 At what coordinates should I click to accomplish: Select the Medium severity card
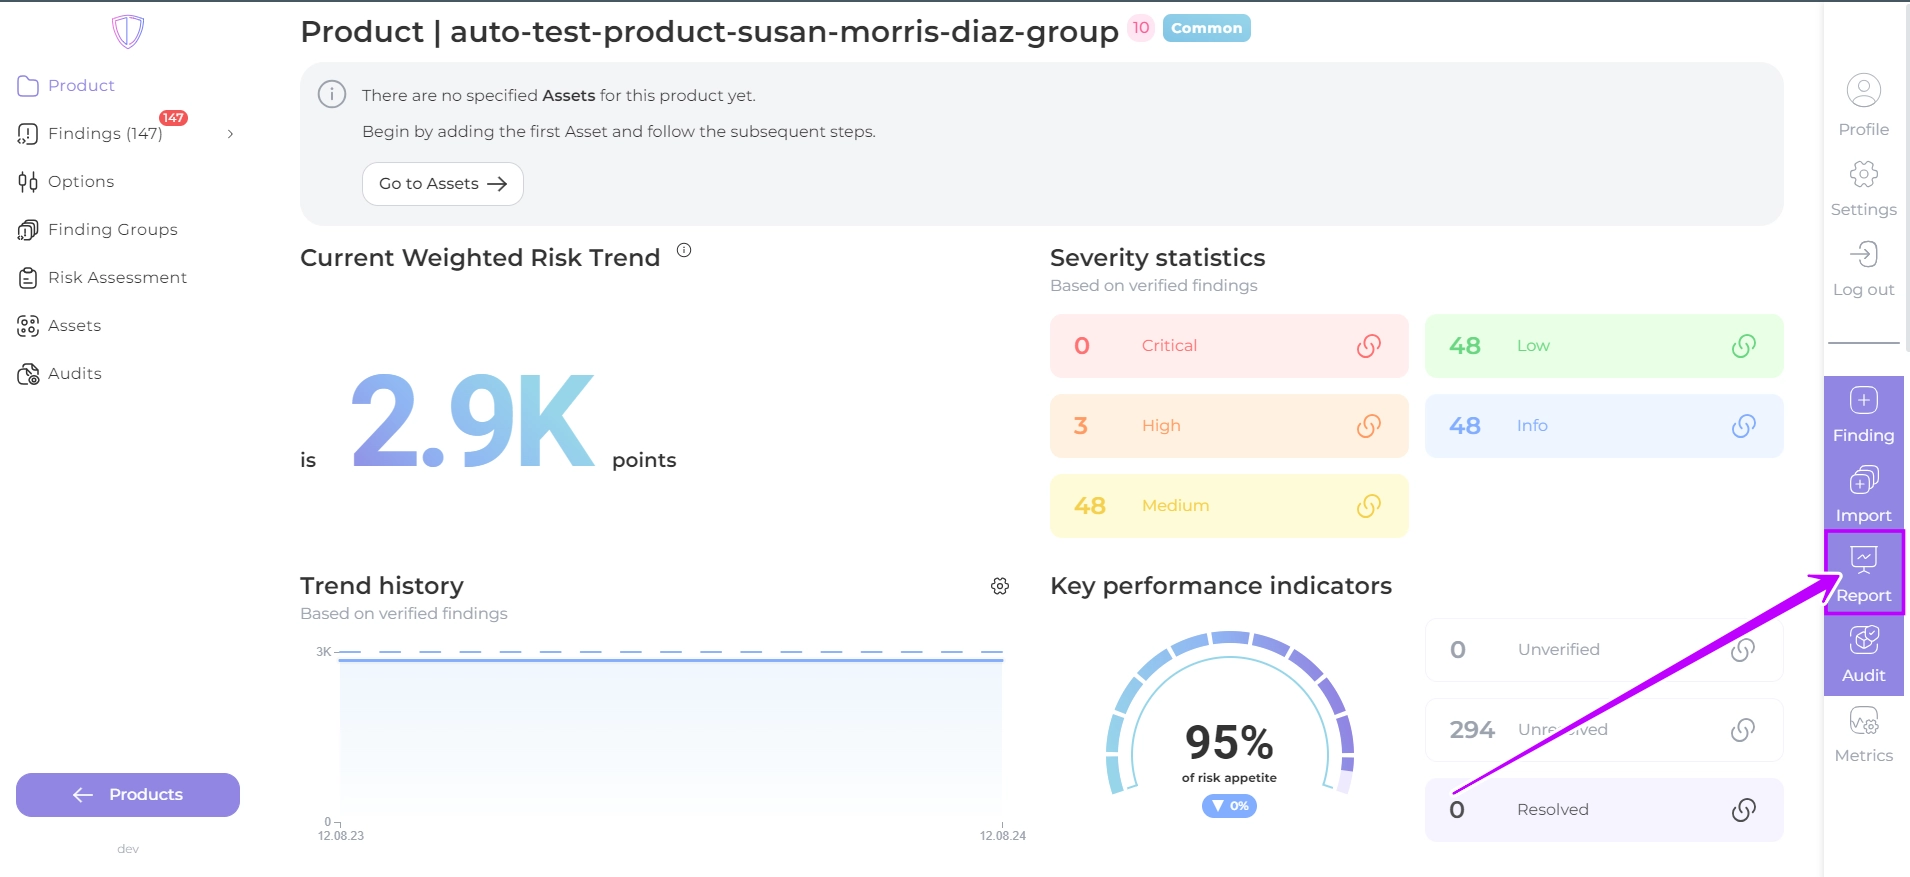click(x=1228, y=506)
